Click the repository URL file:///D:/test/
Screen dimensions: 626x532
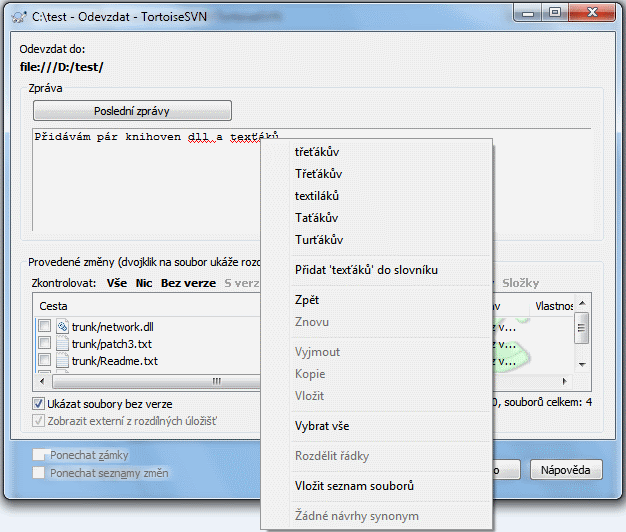pyautogui.click(x=61, y=67)
